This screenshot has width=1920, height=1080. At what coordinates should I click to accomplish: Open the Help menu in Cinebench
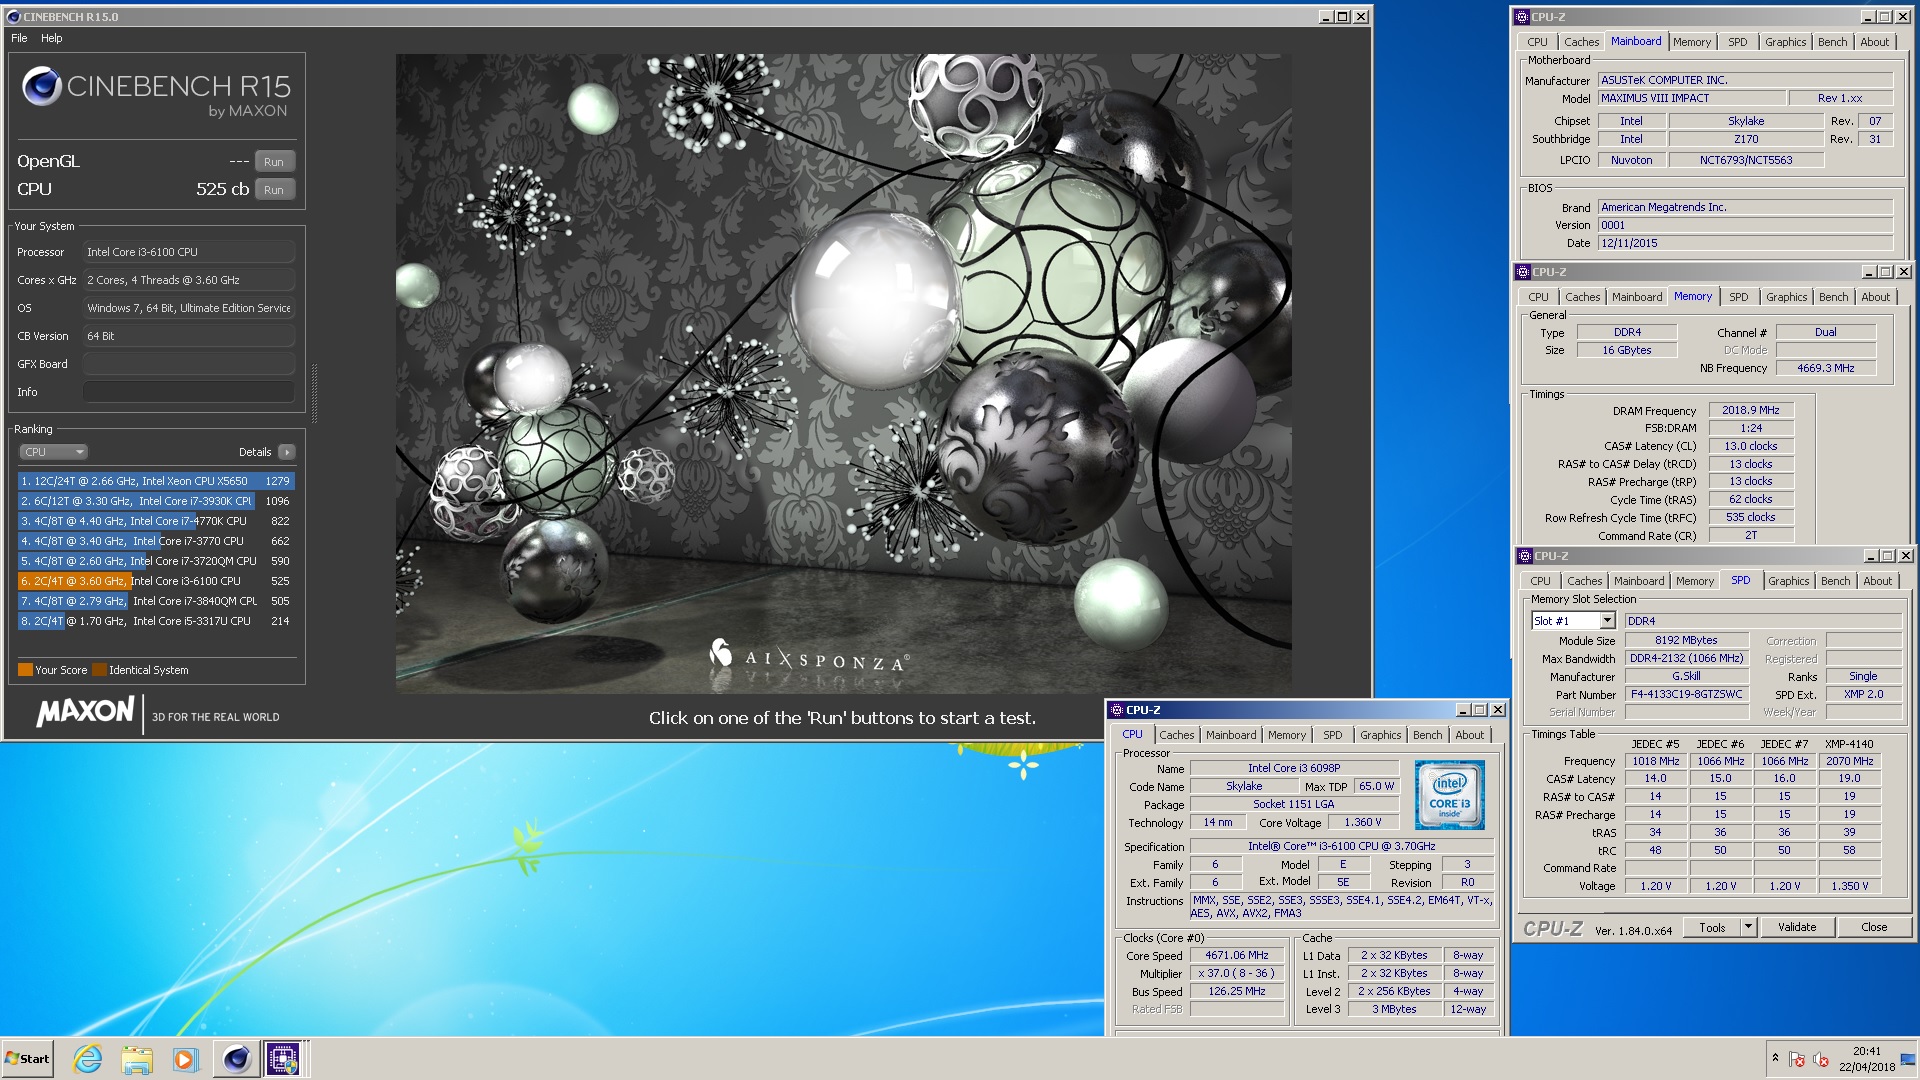click(52, 38)
